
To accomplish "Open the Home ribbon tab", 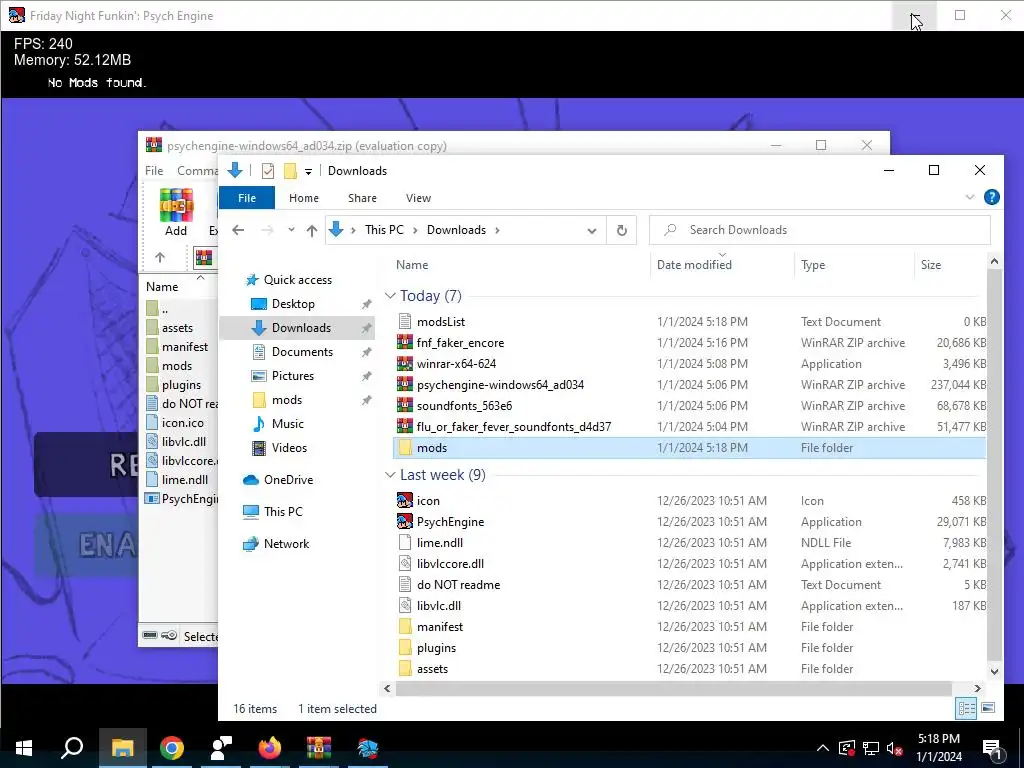I will point(304,198).
